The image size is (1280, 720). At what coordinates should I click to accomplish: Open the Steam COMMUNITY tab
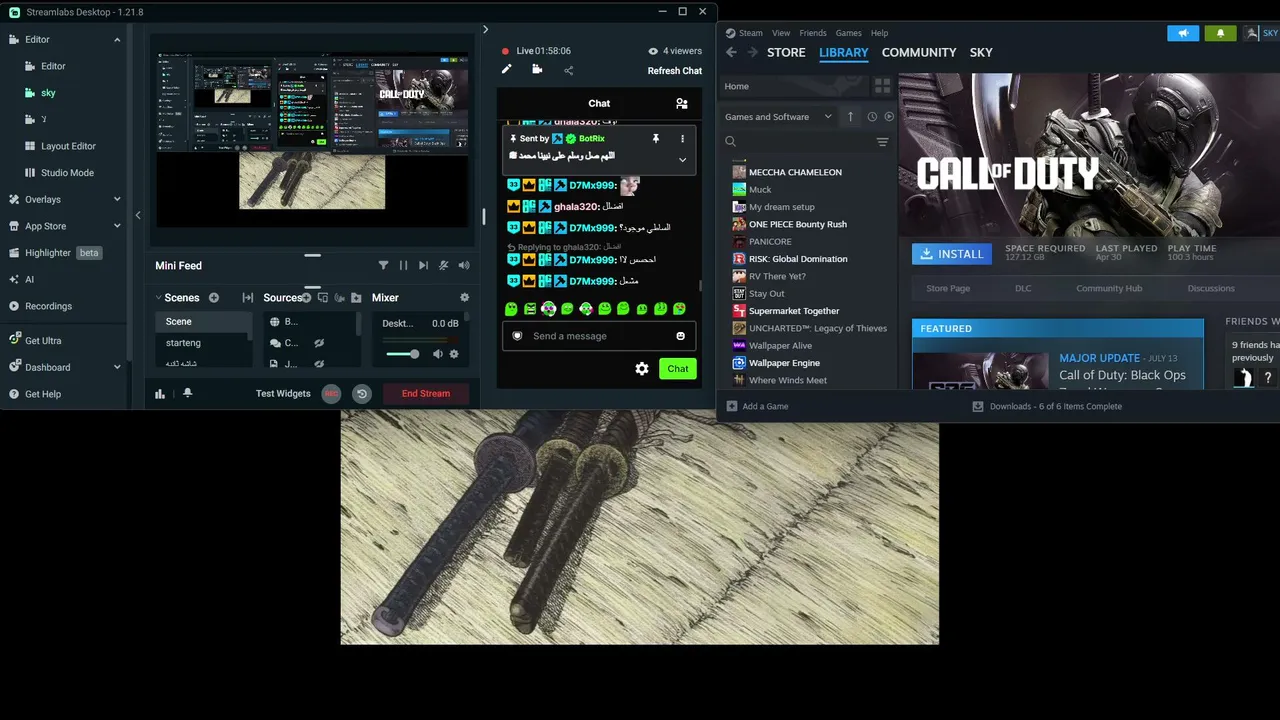919,53
